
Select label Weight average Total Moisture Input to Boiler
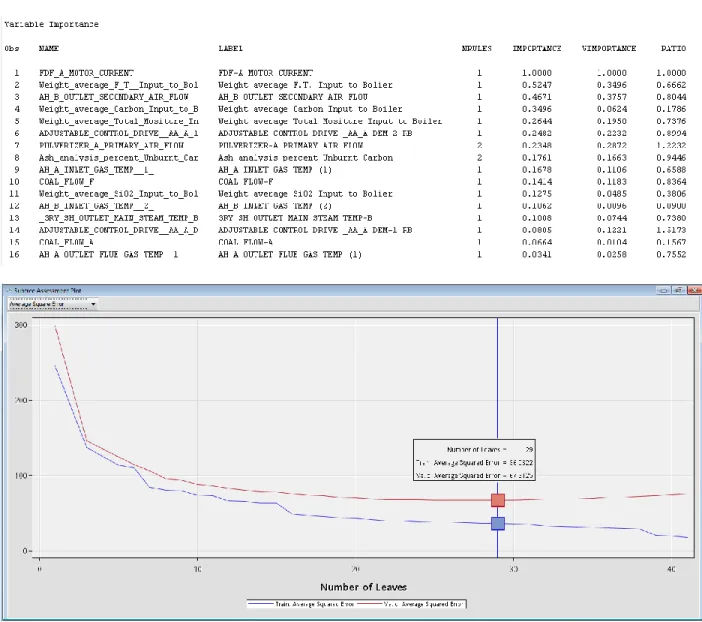click(330, 121)
